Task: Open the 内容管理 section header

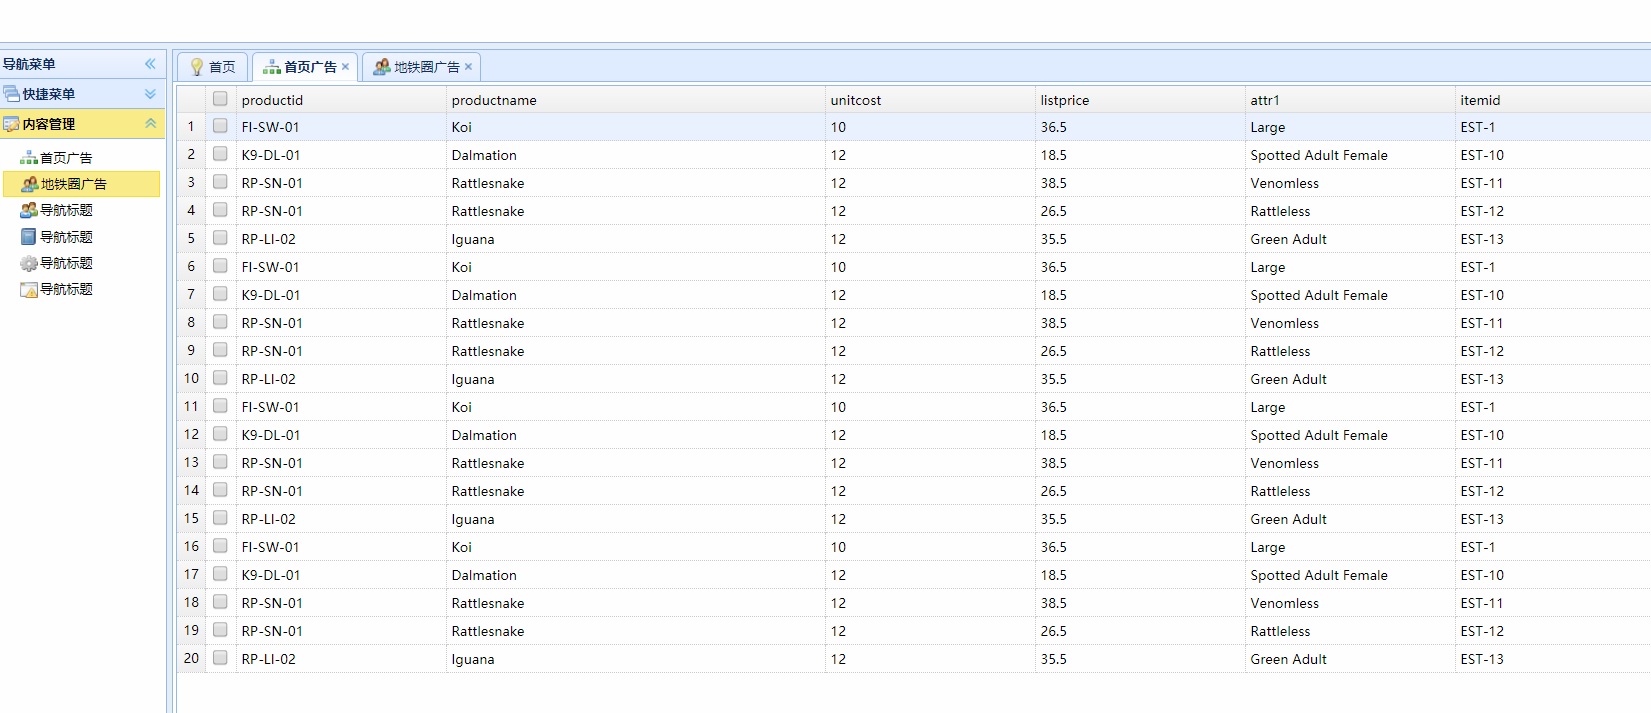Action: [x=82, y=124]
